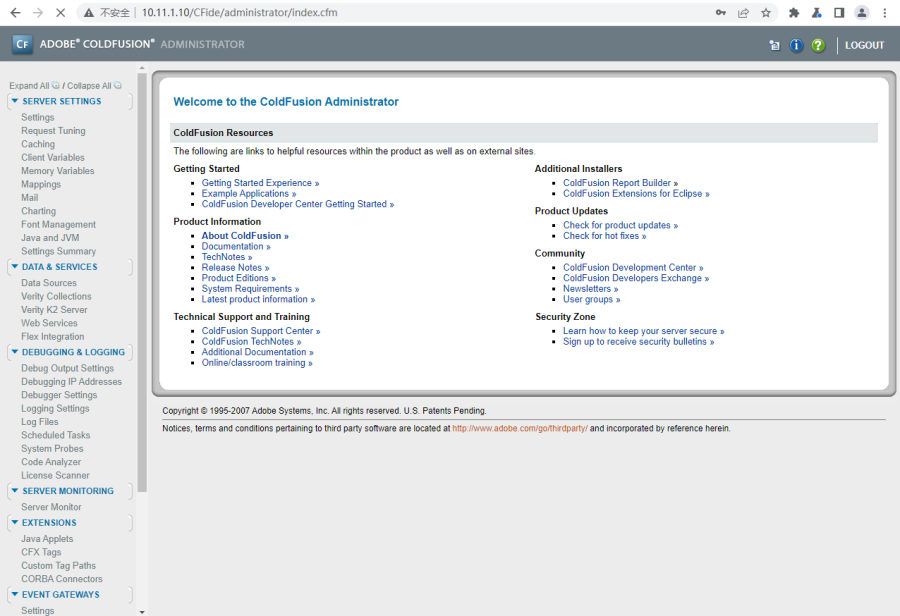Open the adobe.com thirdparty URL link
Screen dimensions: 900x616
(519, 428)
